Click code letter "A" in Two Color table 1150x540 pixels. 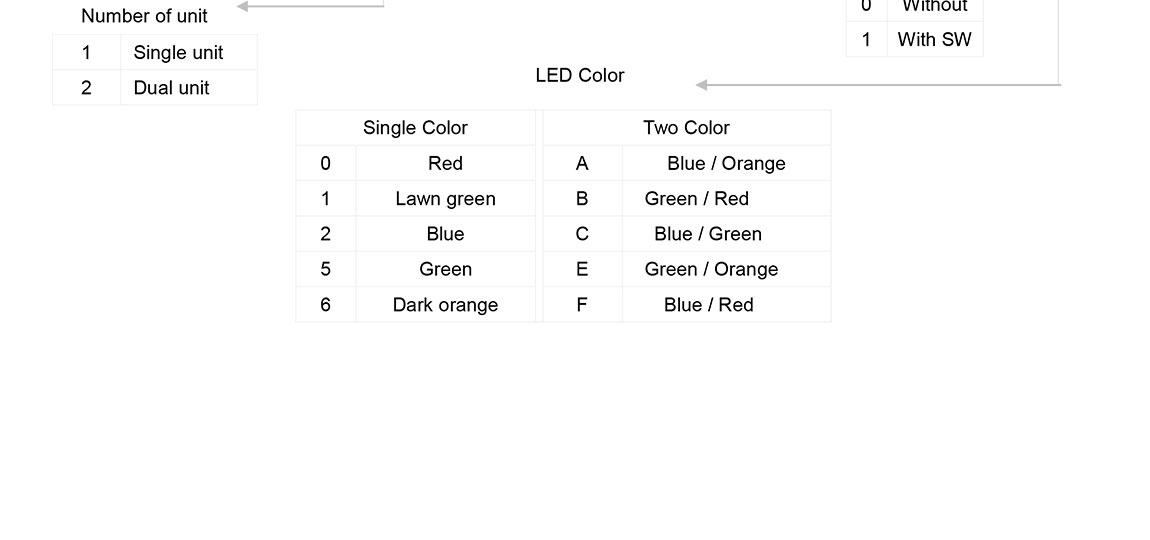(582, 163)
